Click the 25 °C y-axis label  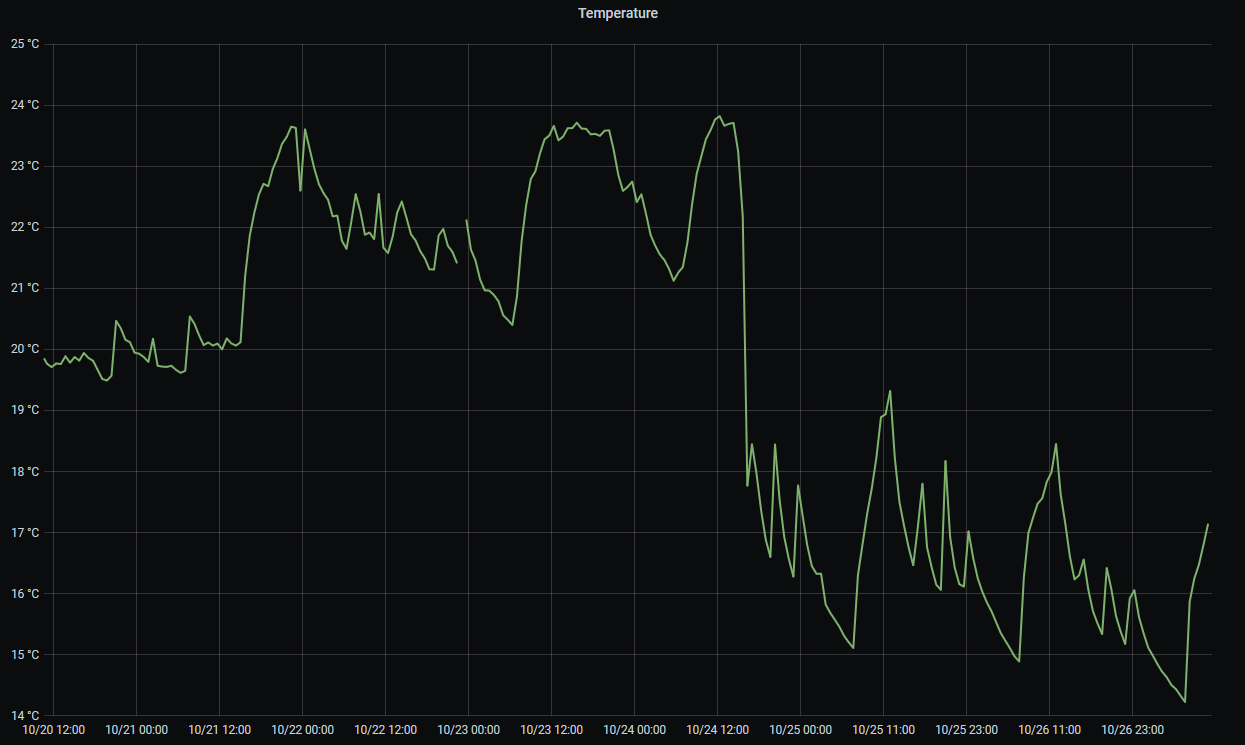25,44
